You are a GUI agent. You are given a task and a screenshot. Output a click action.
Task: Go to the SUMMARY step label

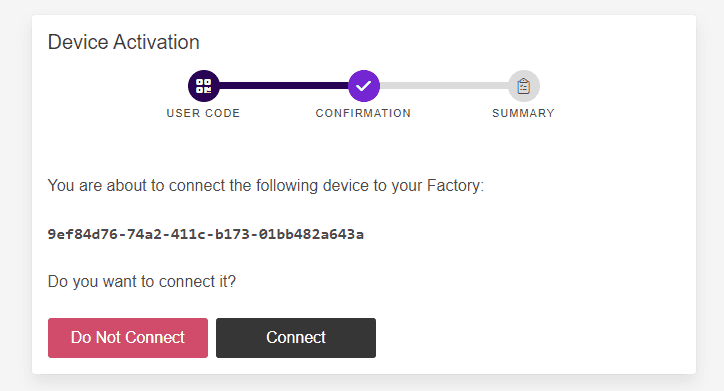[x=523, y=113]
